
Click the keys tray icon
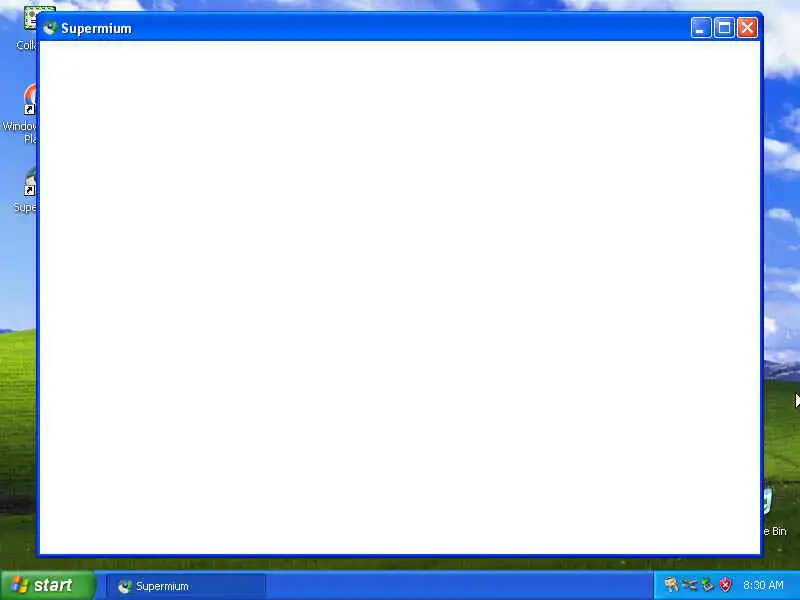click(x=671, y=585)
